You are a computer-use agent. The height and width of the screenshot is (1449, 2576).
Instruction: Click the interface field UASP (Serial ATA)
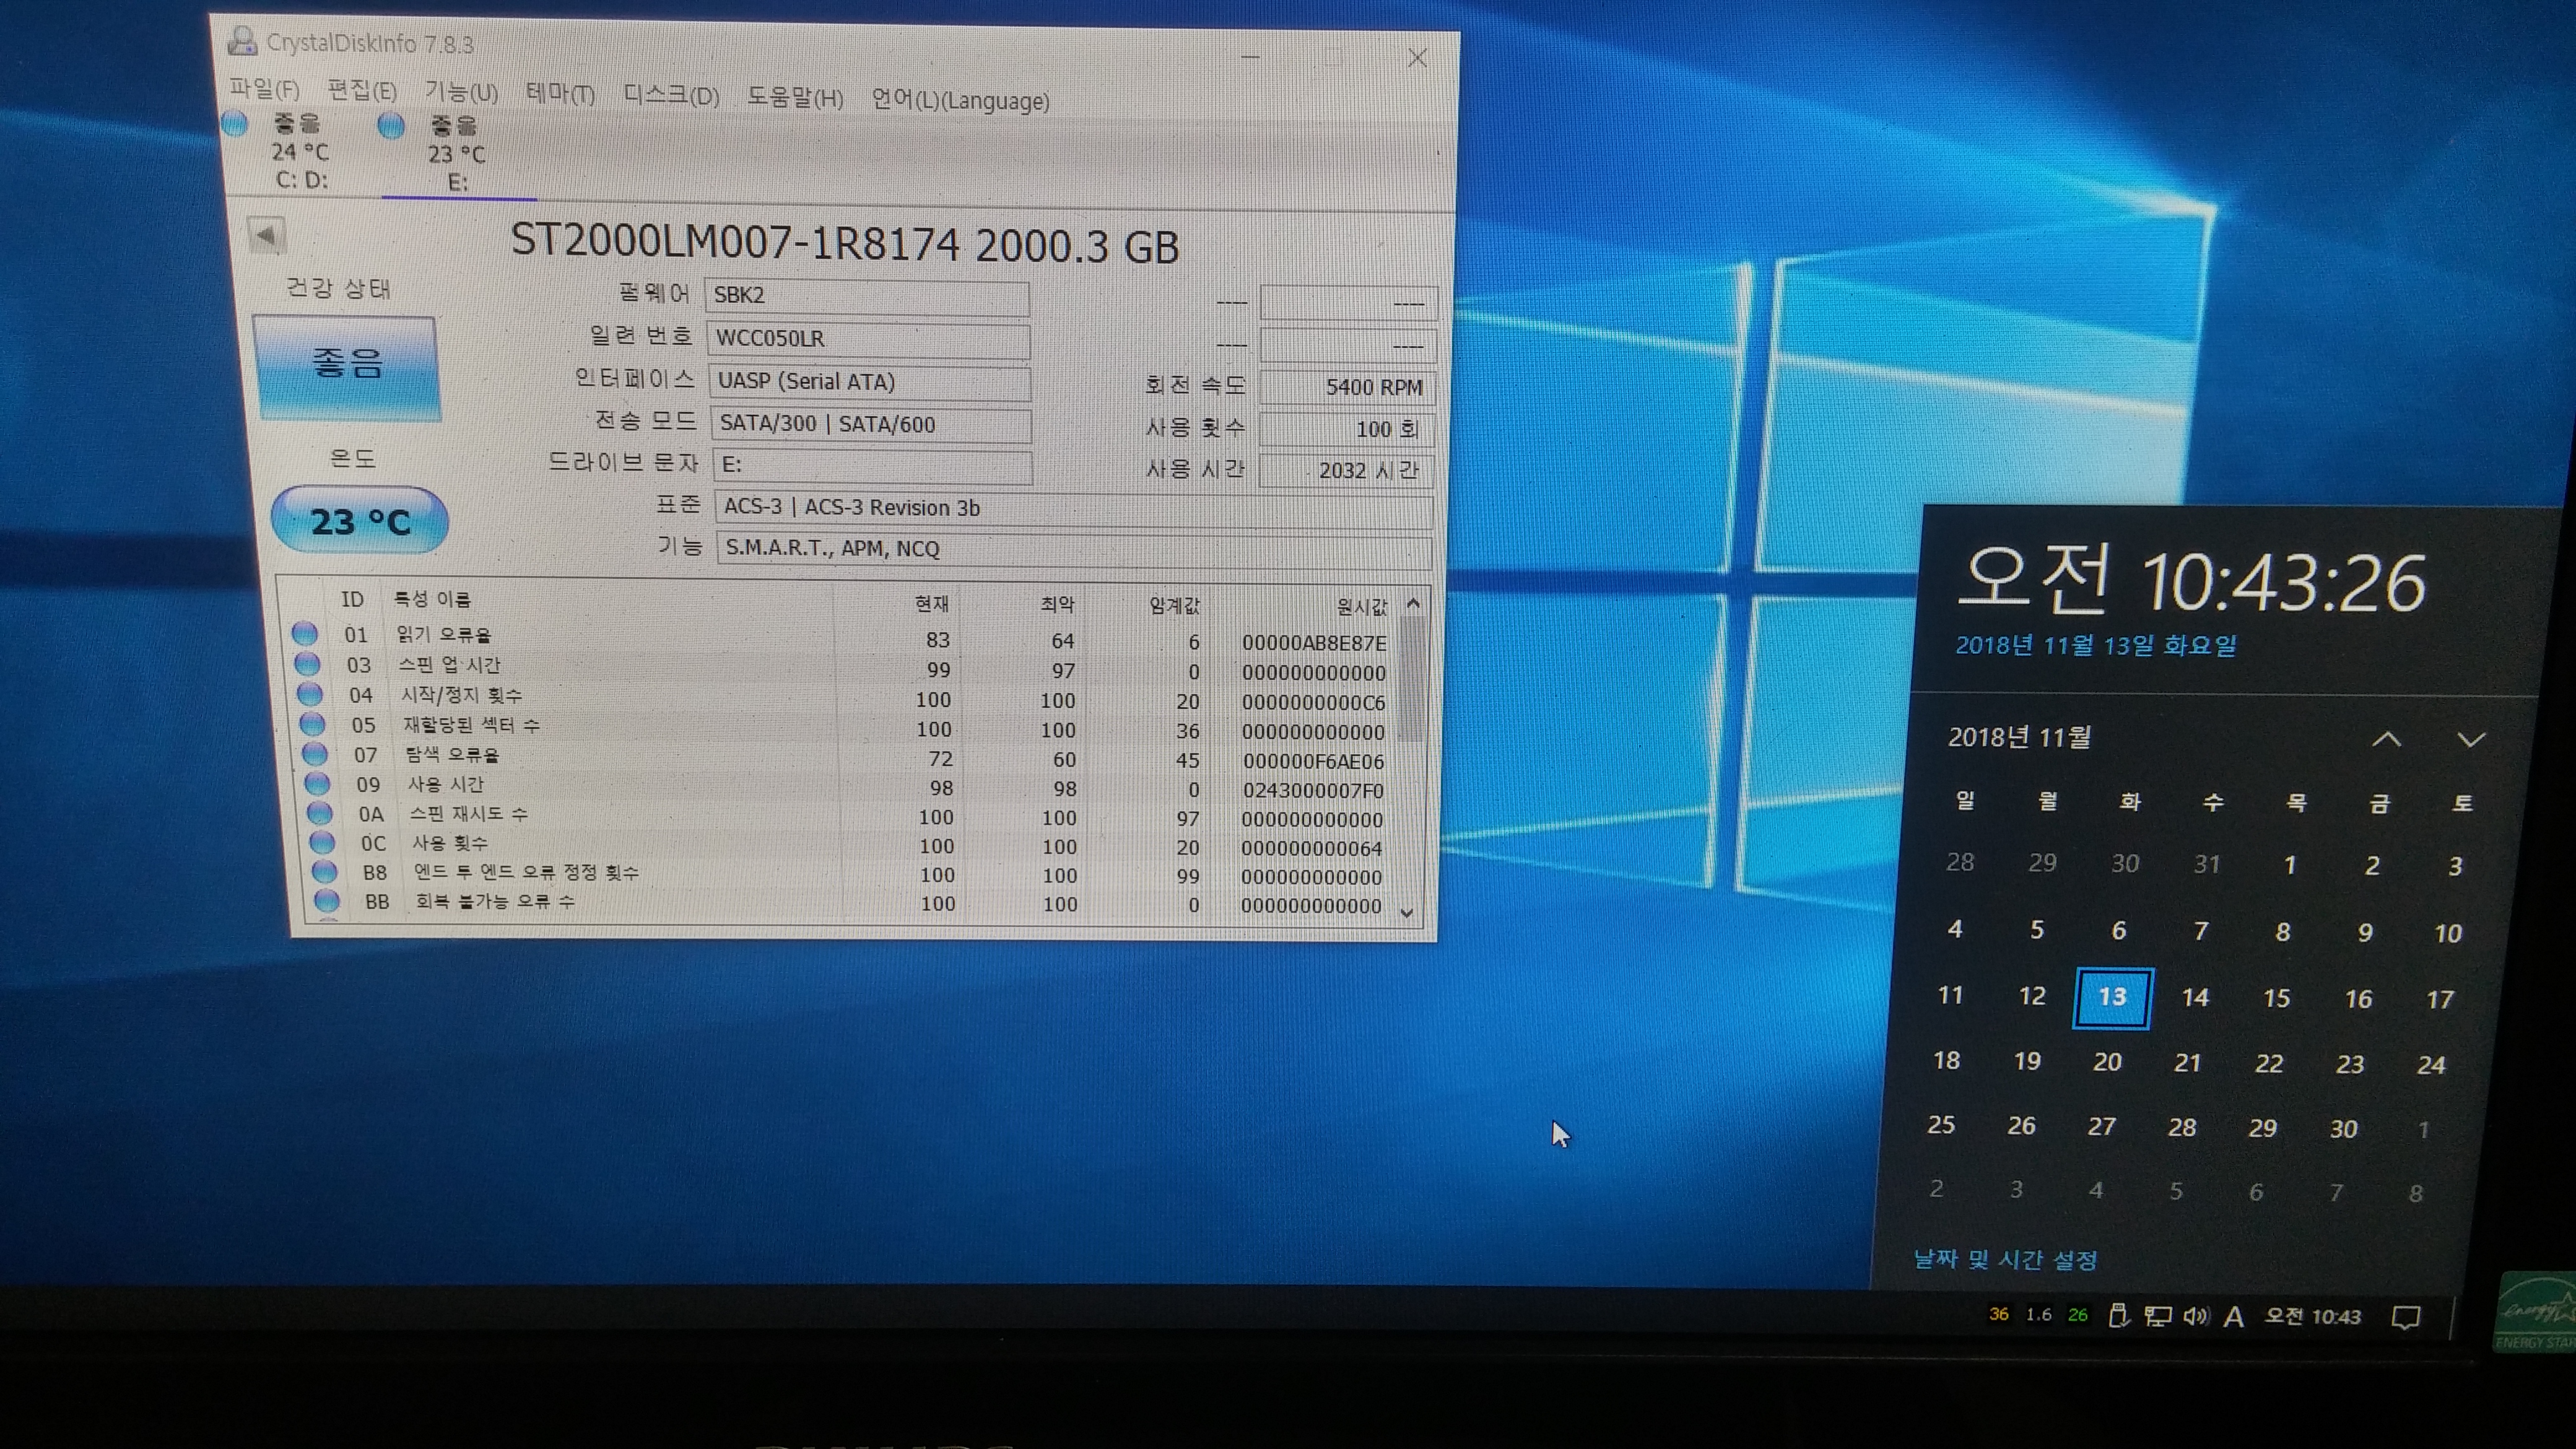coord(869,382)
